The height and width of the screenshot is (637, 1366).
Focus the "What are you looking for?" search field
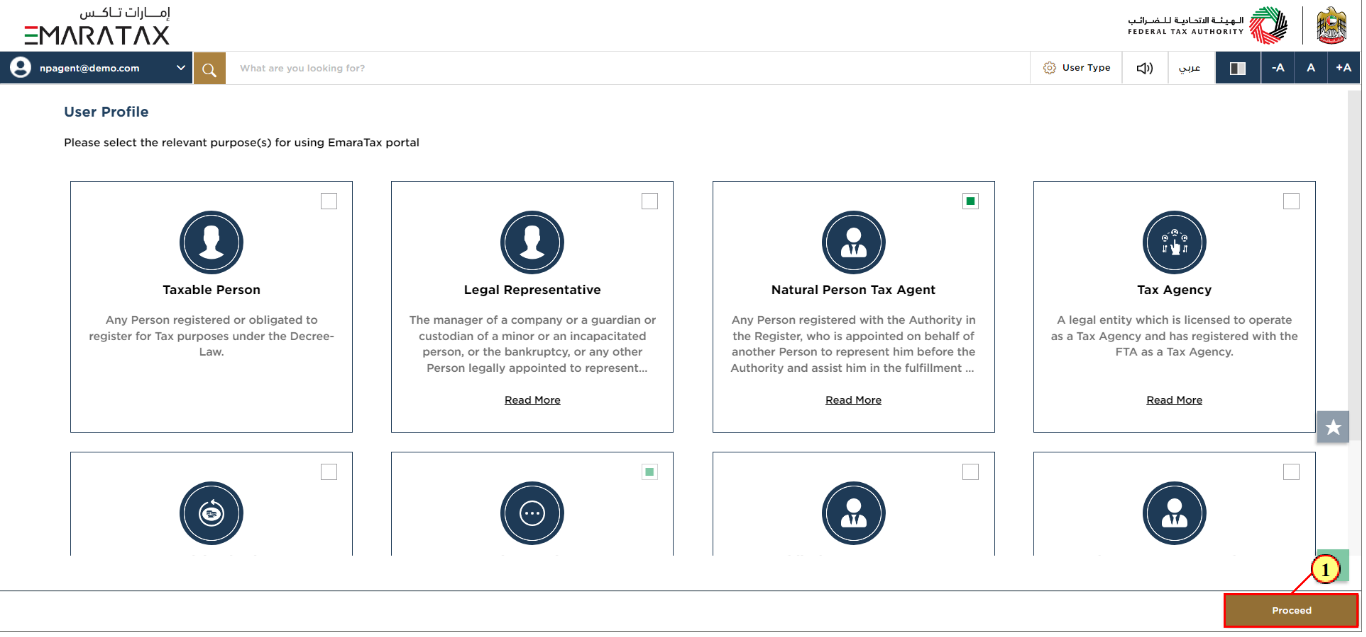pos(628,68)
